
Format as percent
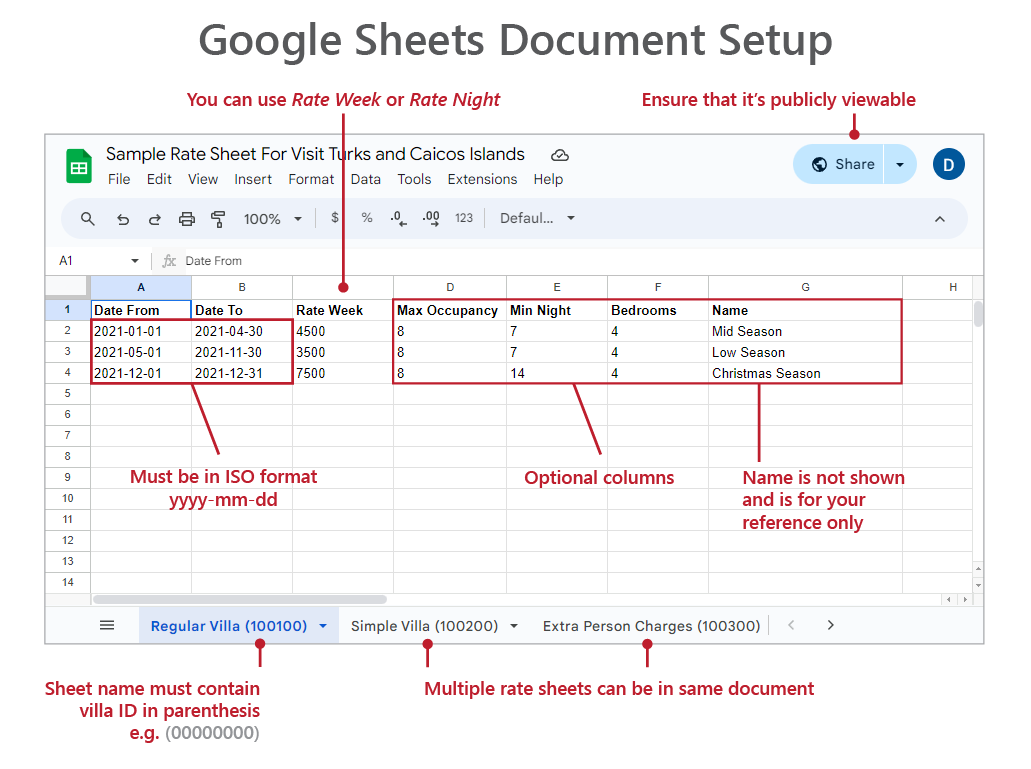tap(367, 218)
